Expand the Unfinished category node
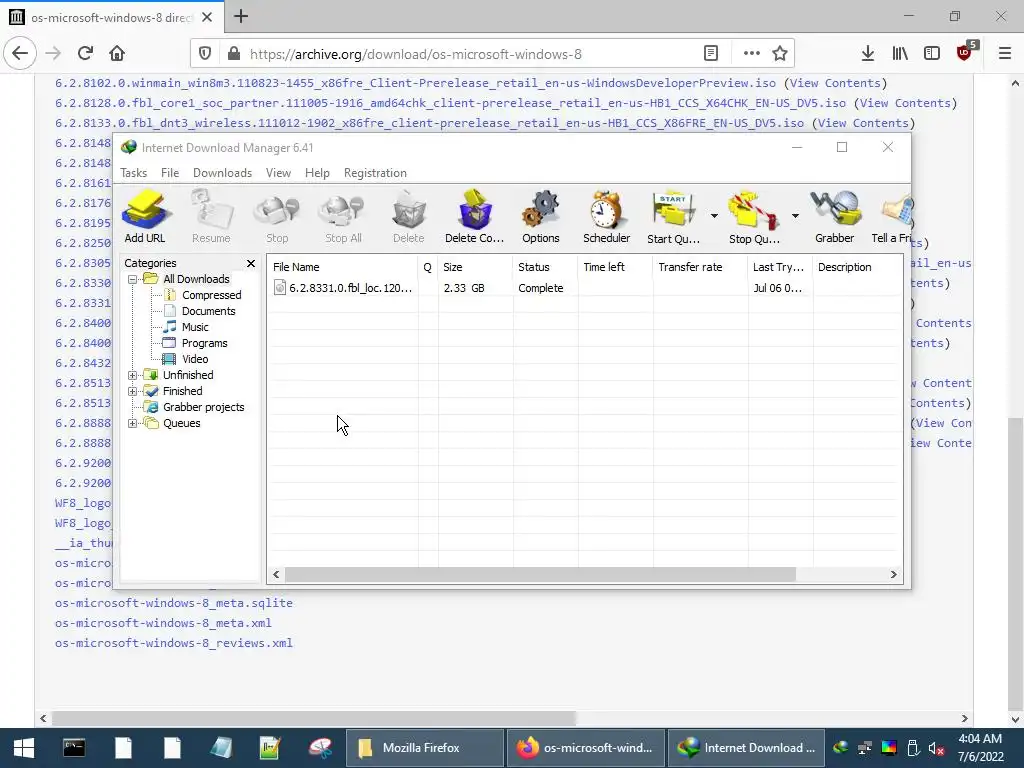This screenshot has width=1024, height=768. 133,376
